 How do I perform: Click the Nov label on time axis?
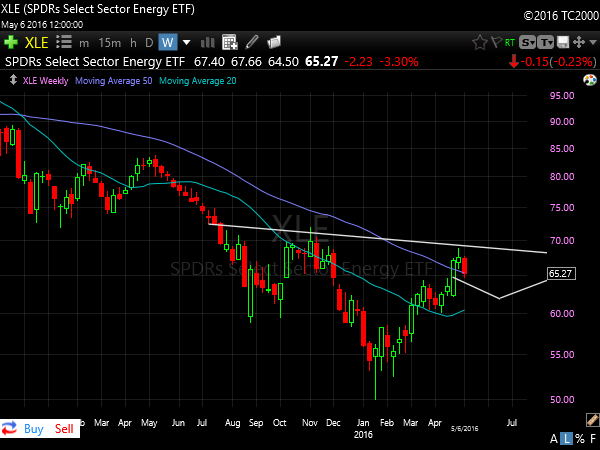click(x=310, y=423)
